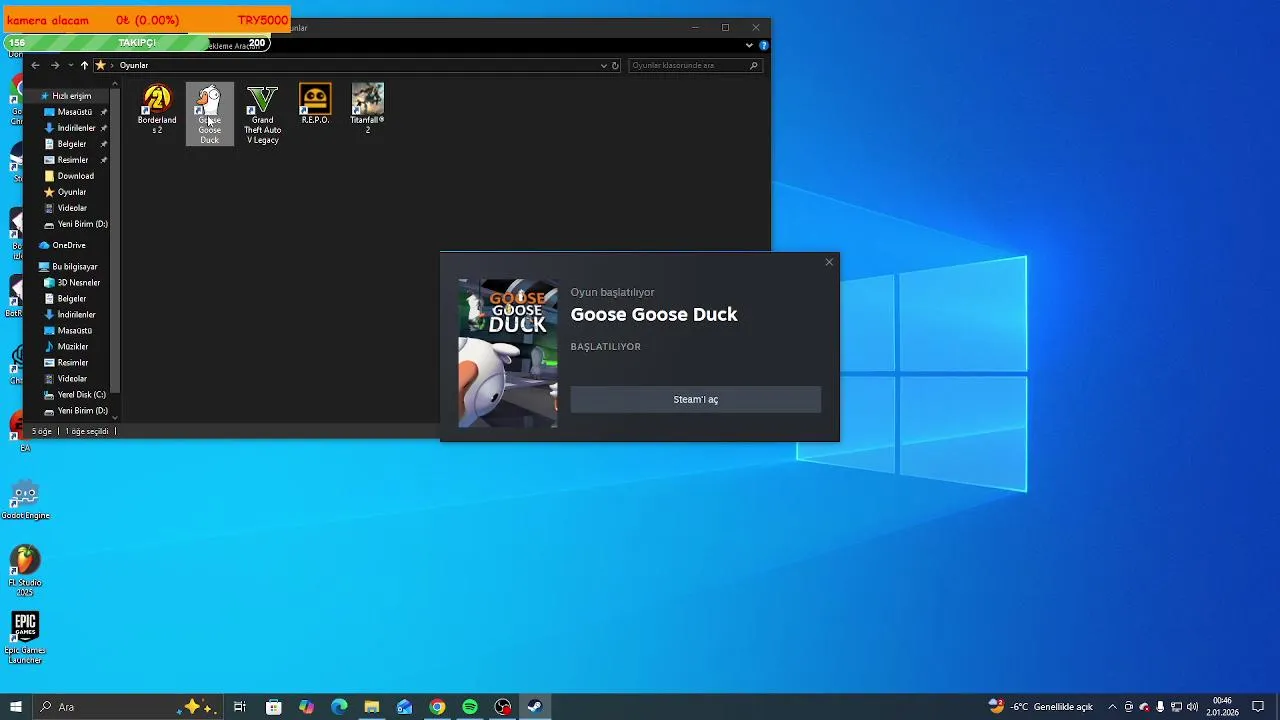Open the weather widget showing -6°C
1280x720 pixels.
(1040, 707)
